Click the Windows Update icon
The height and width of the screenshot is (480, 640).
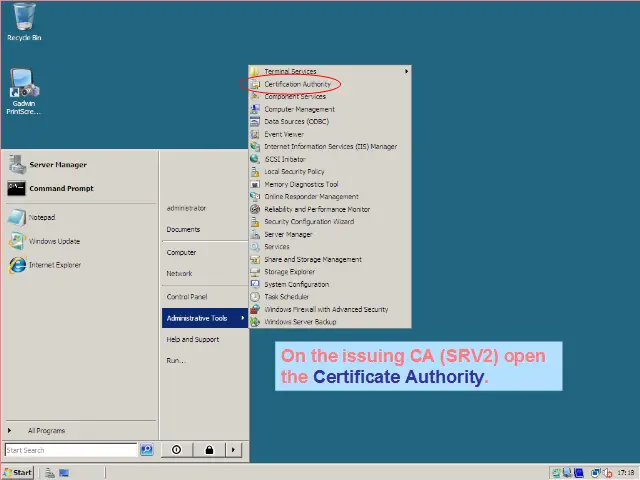pos(17,241)
